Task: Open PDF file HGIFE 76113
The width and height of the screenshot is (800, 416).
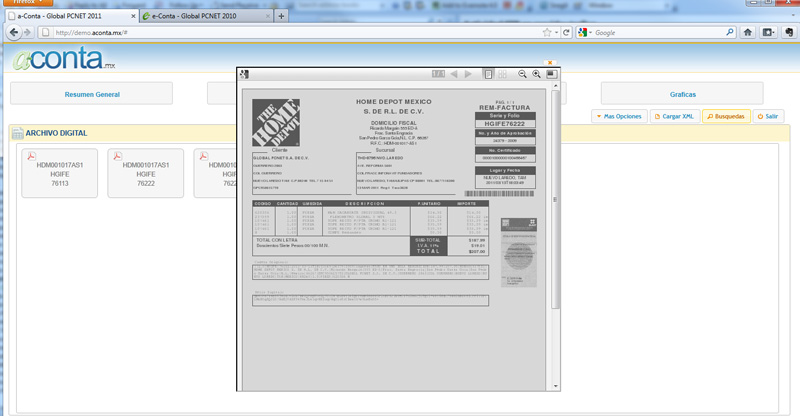Action: [x=60, y=173]
